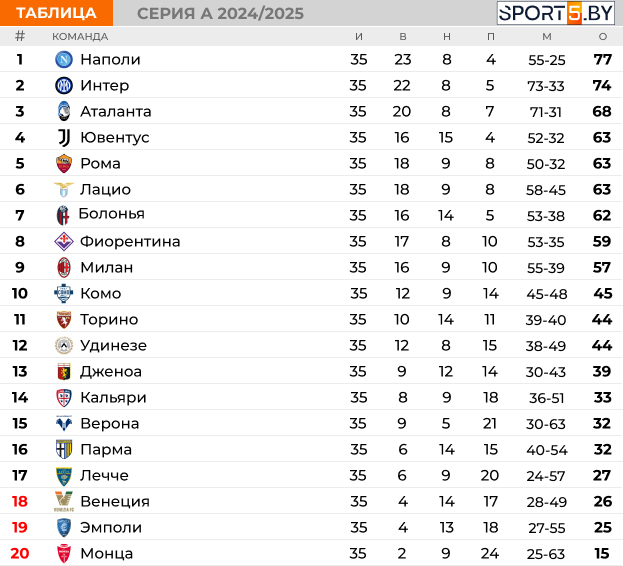Select the Parma shield logo
The image size is (623, 566).
pyautogui.click(x=64, y=449)
